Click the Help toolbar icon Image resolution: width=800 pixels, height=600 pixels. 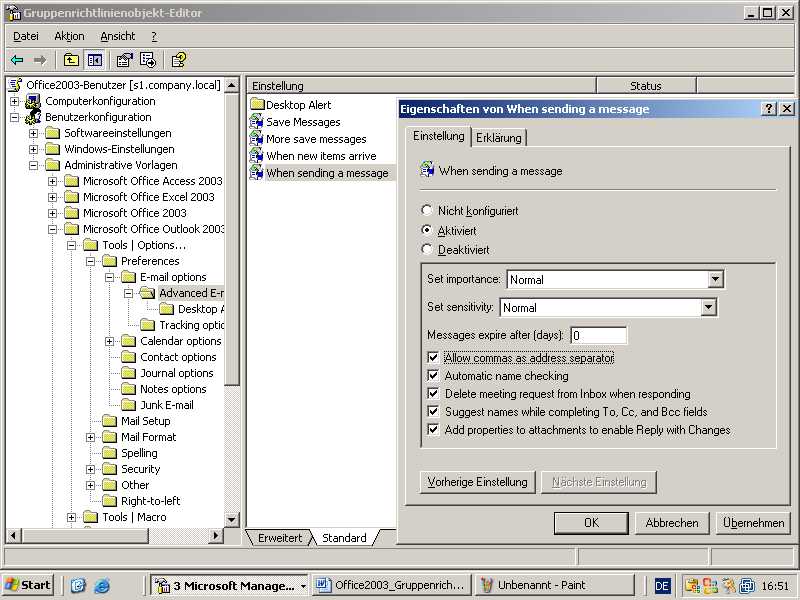click(179, 60)
